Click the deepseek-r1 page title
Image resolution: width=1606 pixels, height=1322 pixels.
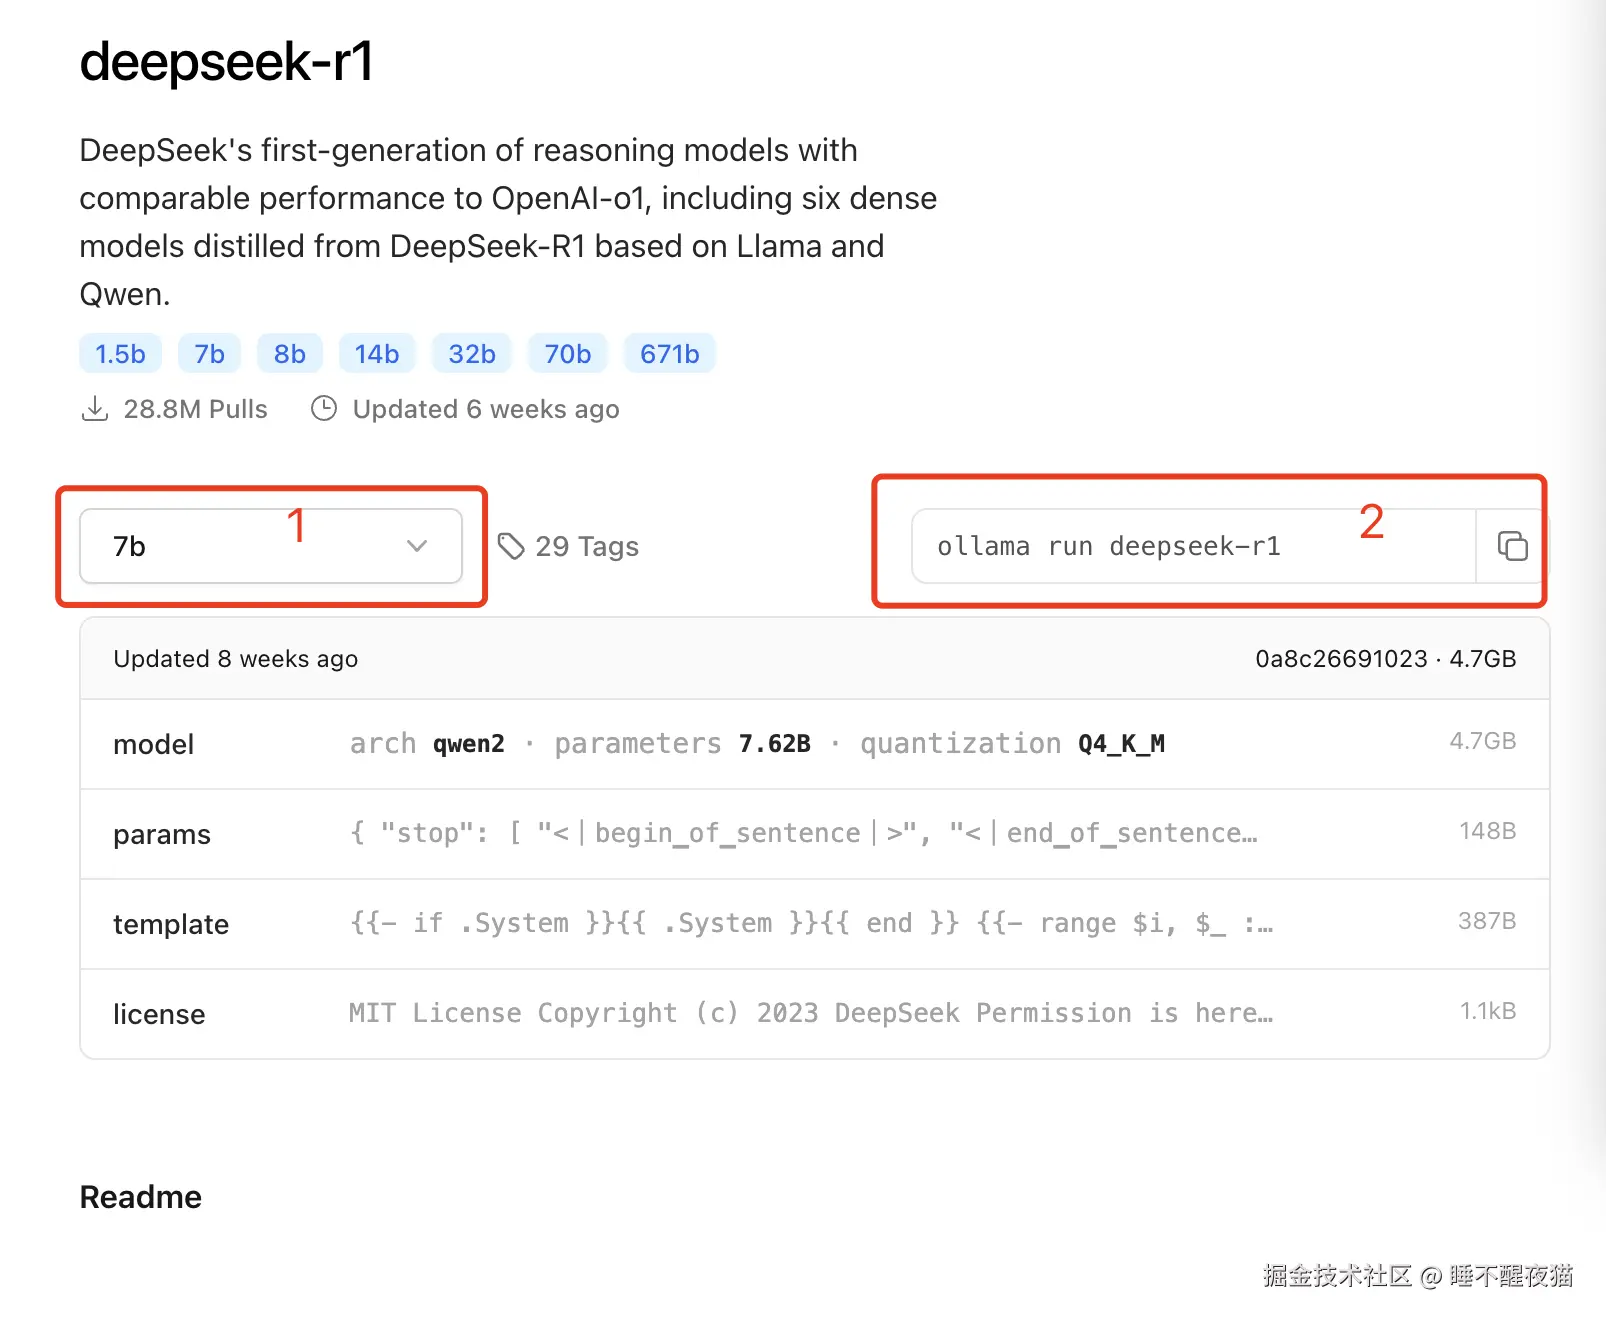[x=226, y=62]
